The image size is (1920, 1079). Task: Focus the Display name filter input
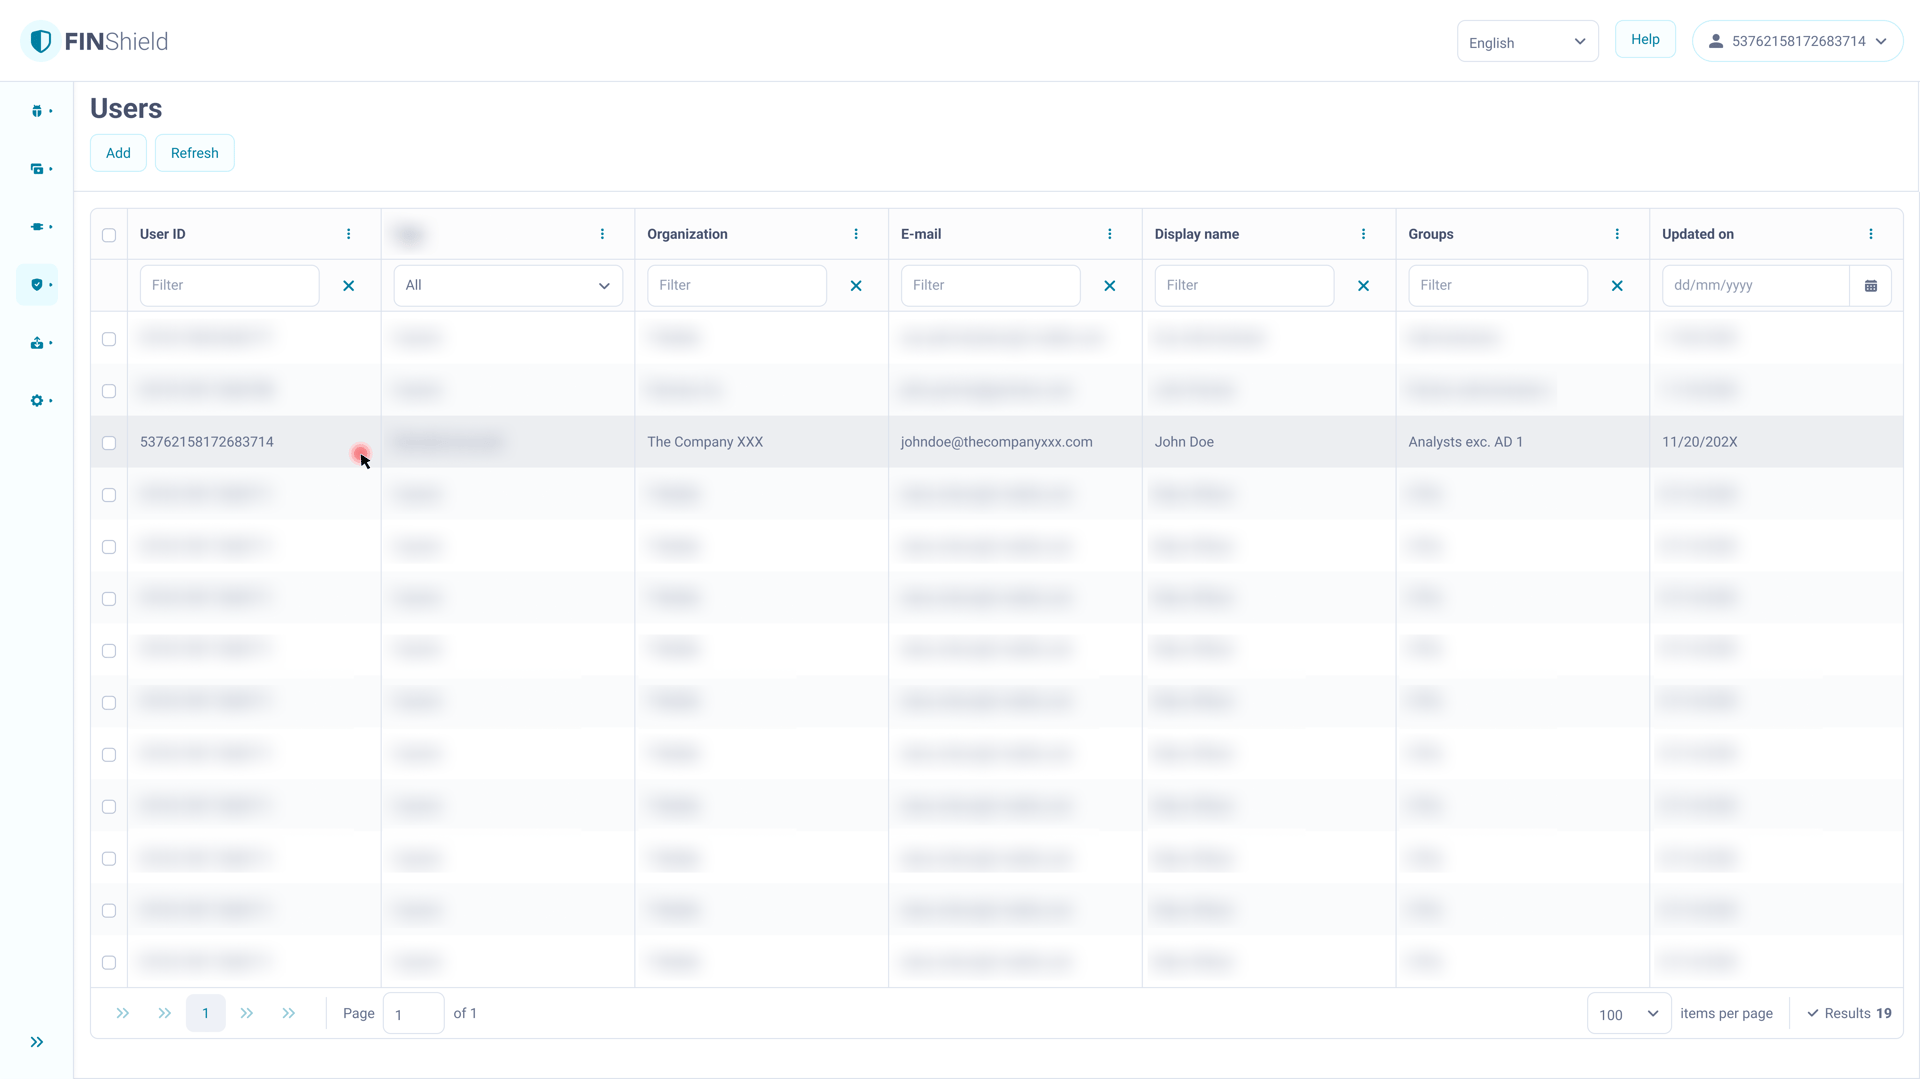pyautogui.click(x=1243, y=286)
